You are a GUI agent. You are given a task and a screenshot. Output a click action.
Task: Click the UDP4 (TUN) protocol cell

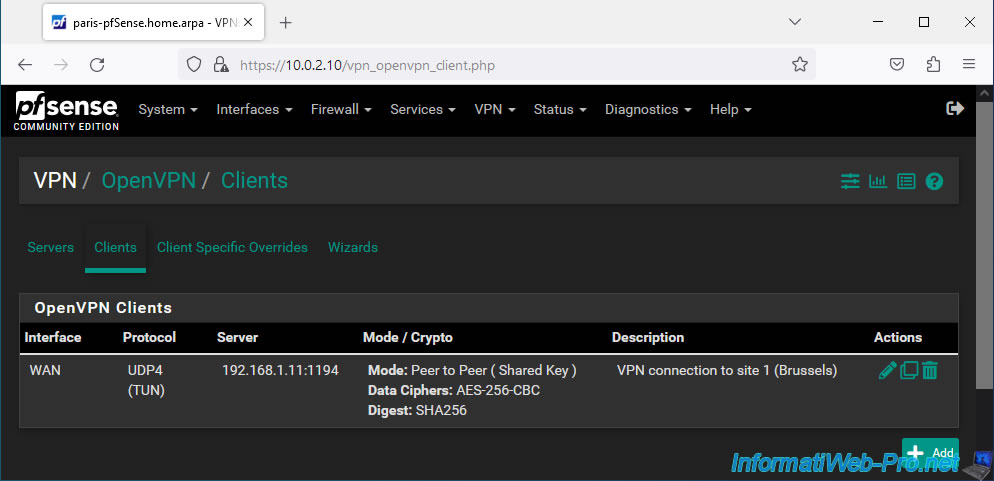(146, 380)
